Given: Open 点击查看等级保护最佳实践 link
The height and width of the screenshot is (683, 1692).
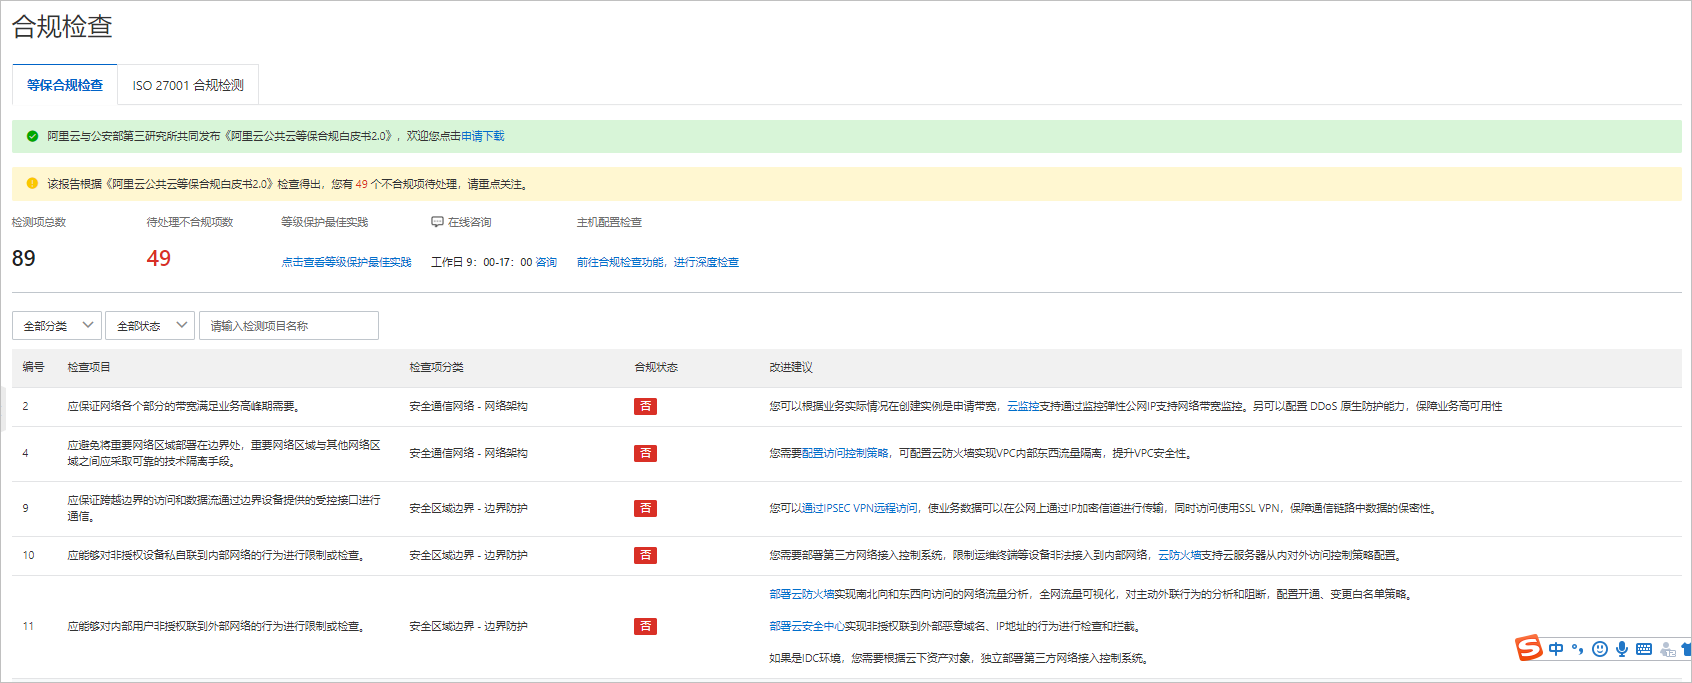Looking at the screenshot, I should click(x=346, y=262).
